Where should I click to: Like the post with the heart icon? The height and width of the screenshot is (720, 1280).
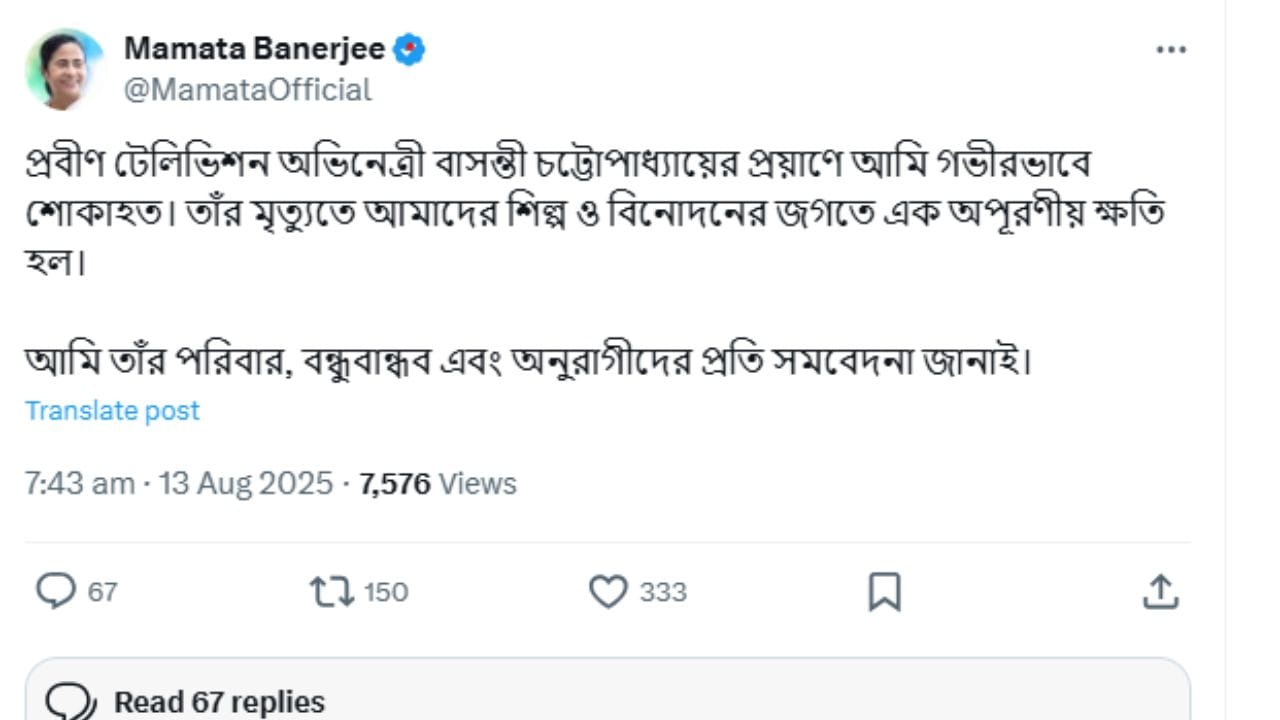tap(607, 591)
